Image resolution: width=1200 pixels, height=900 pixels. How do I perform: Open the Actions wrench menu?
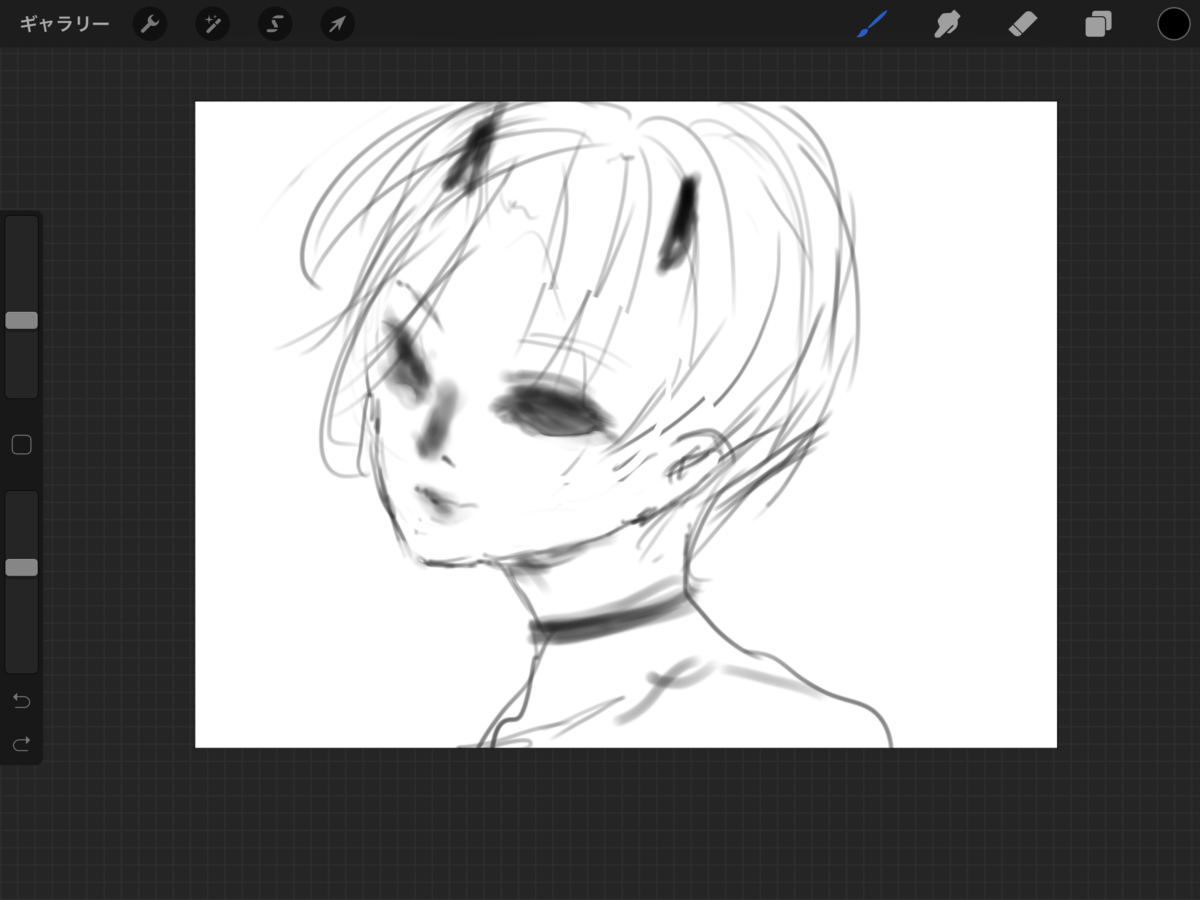[x=150, y=24]
